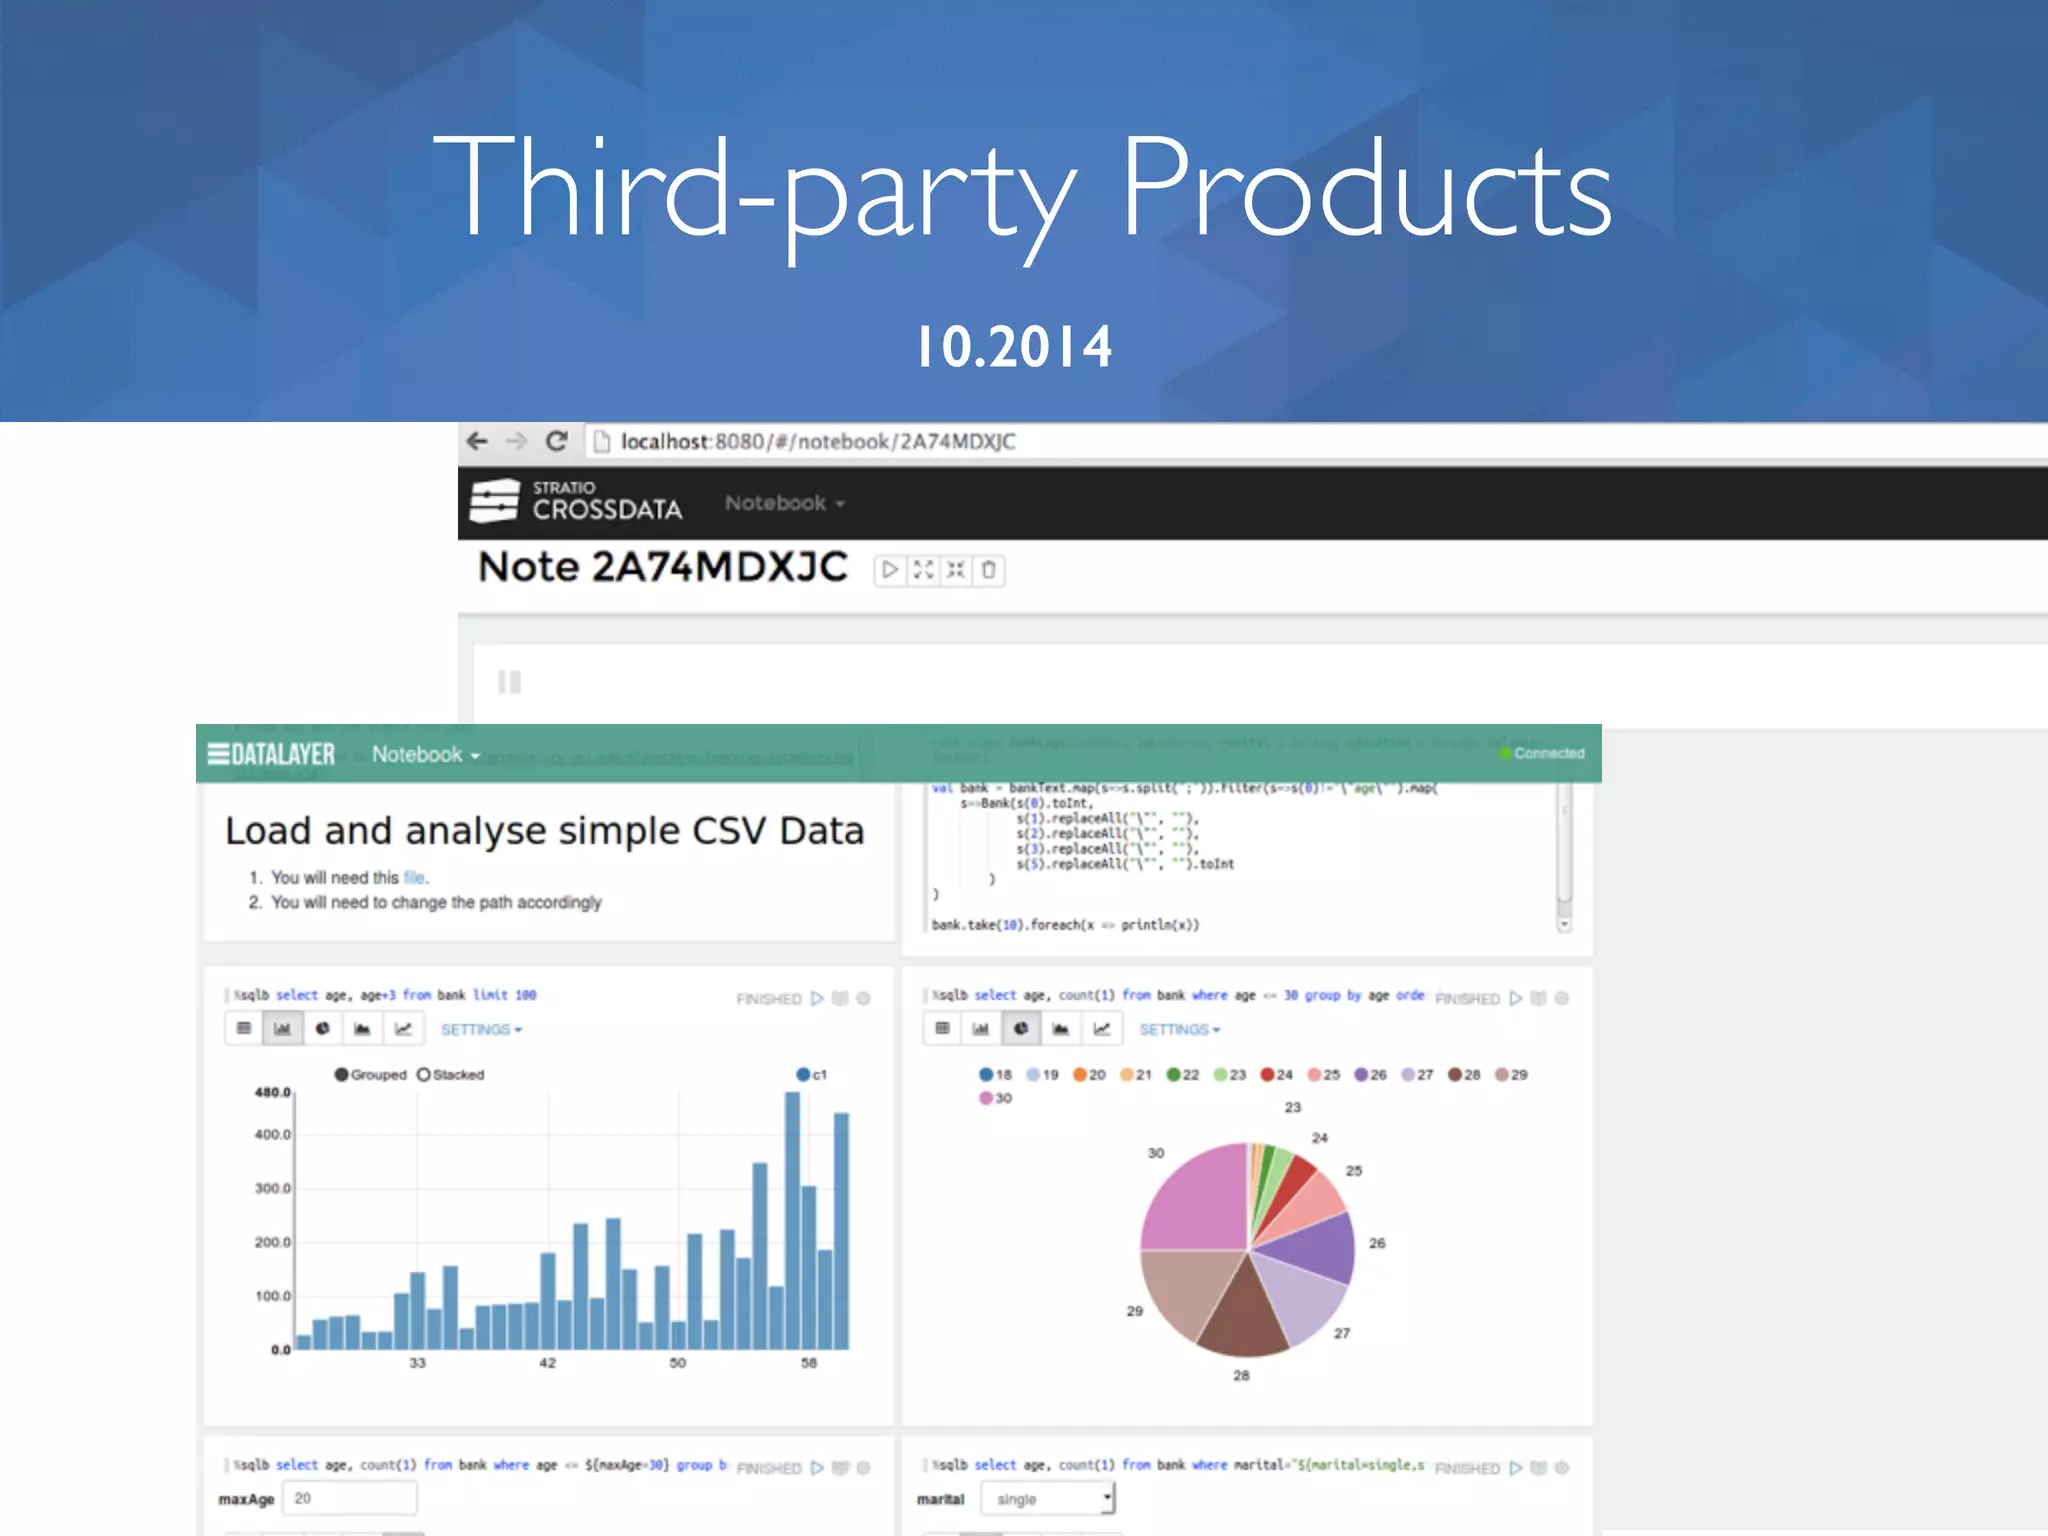The height and width of the screenshot is (1536, 2048).
Task: Click the collapse icon beside Note 2A74MDXJC
Action: click(956, 570)
